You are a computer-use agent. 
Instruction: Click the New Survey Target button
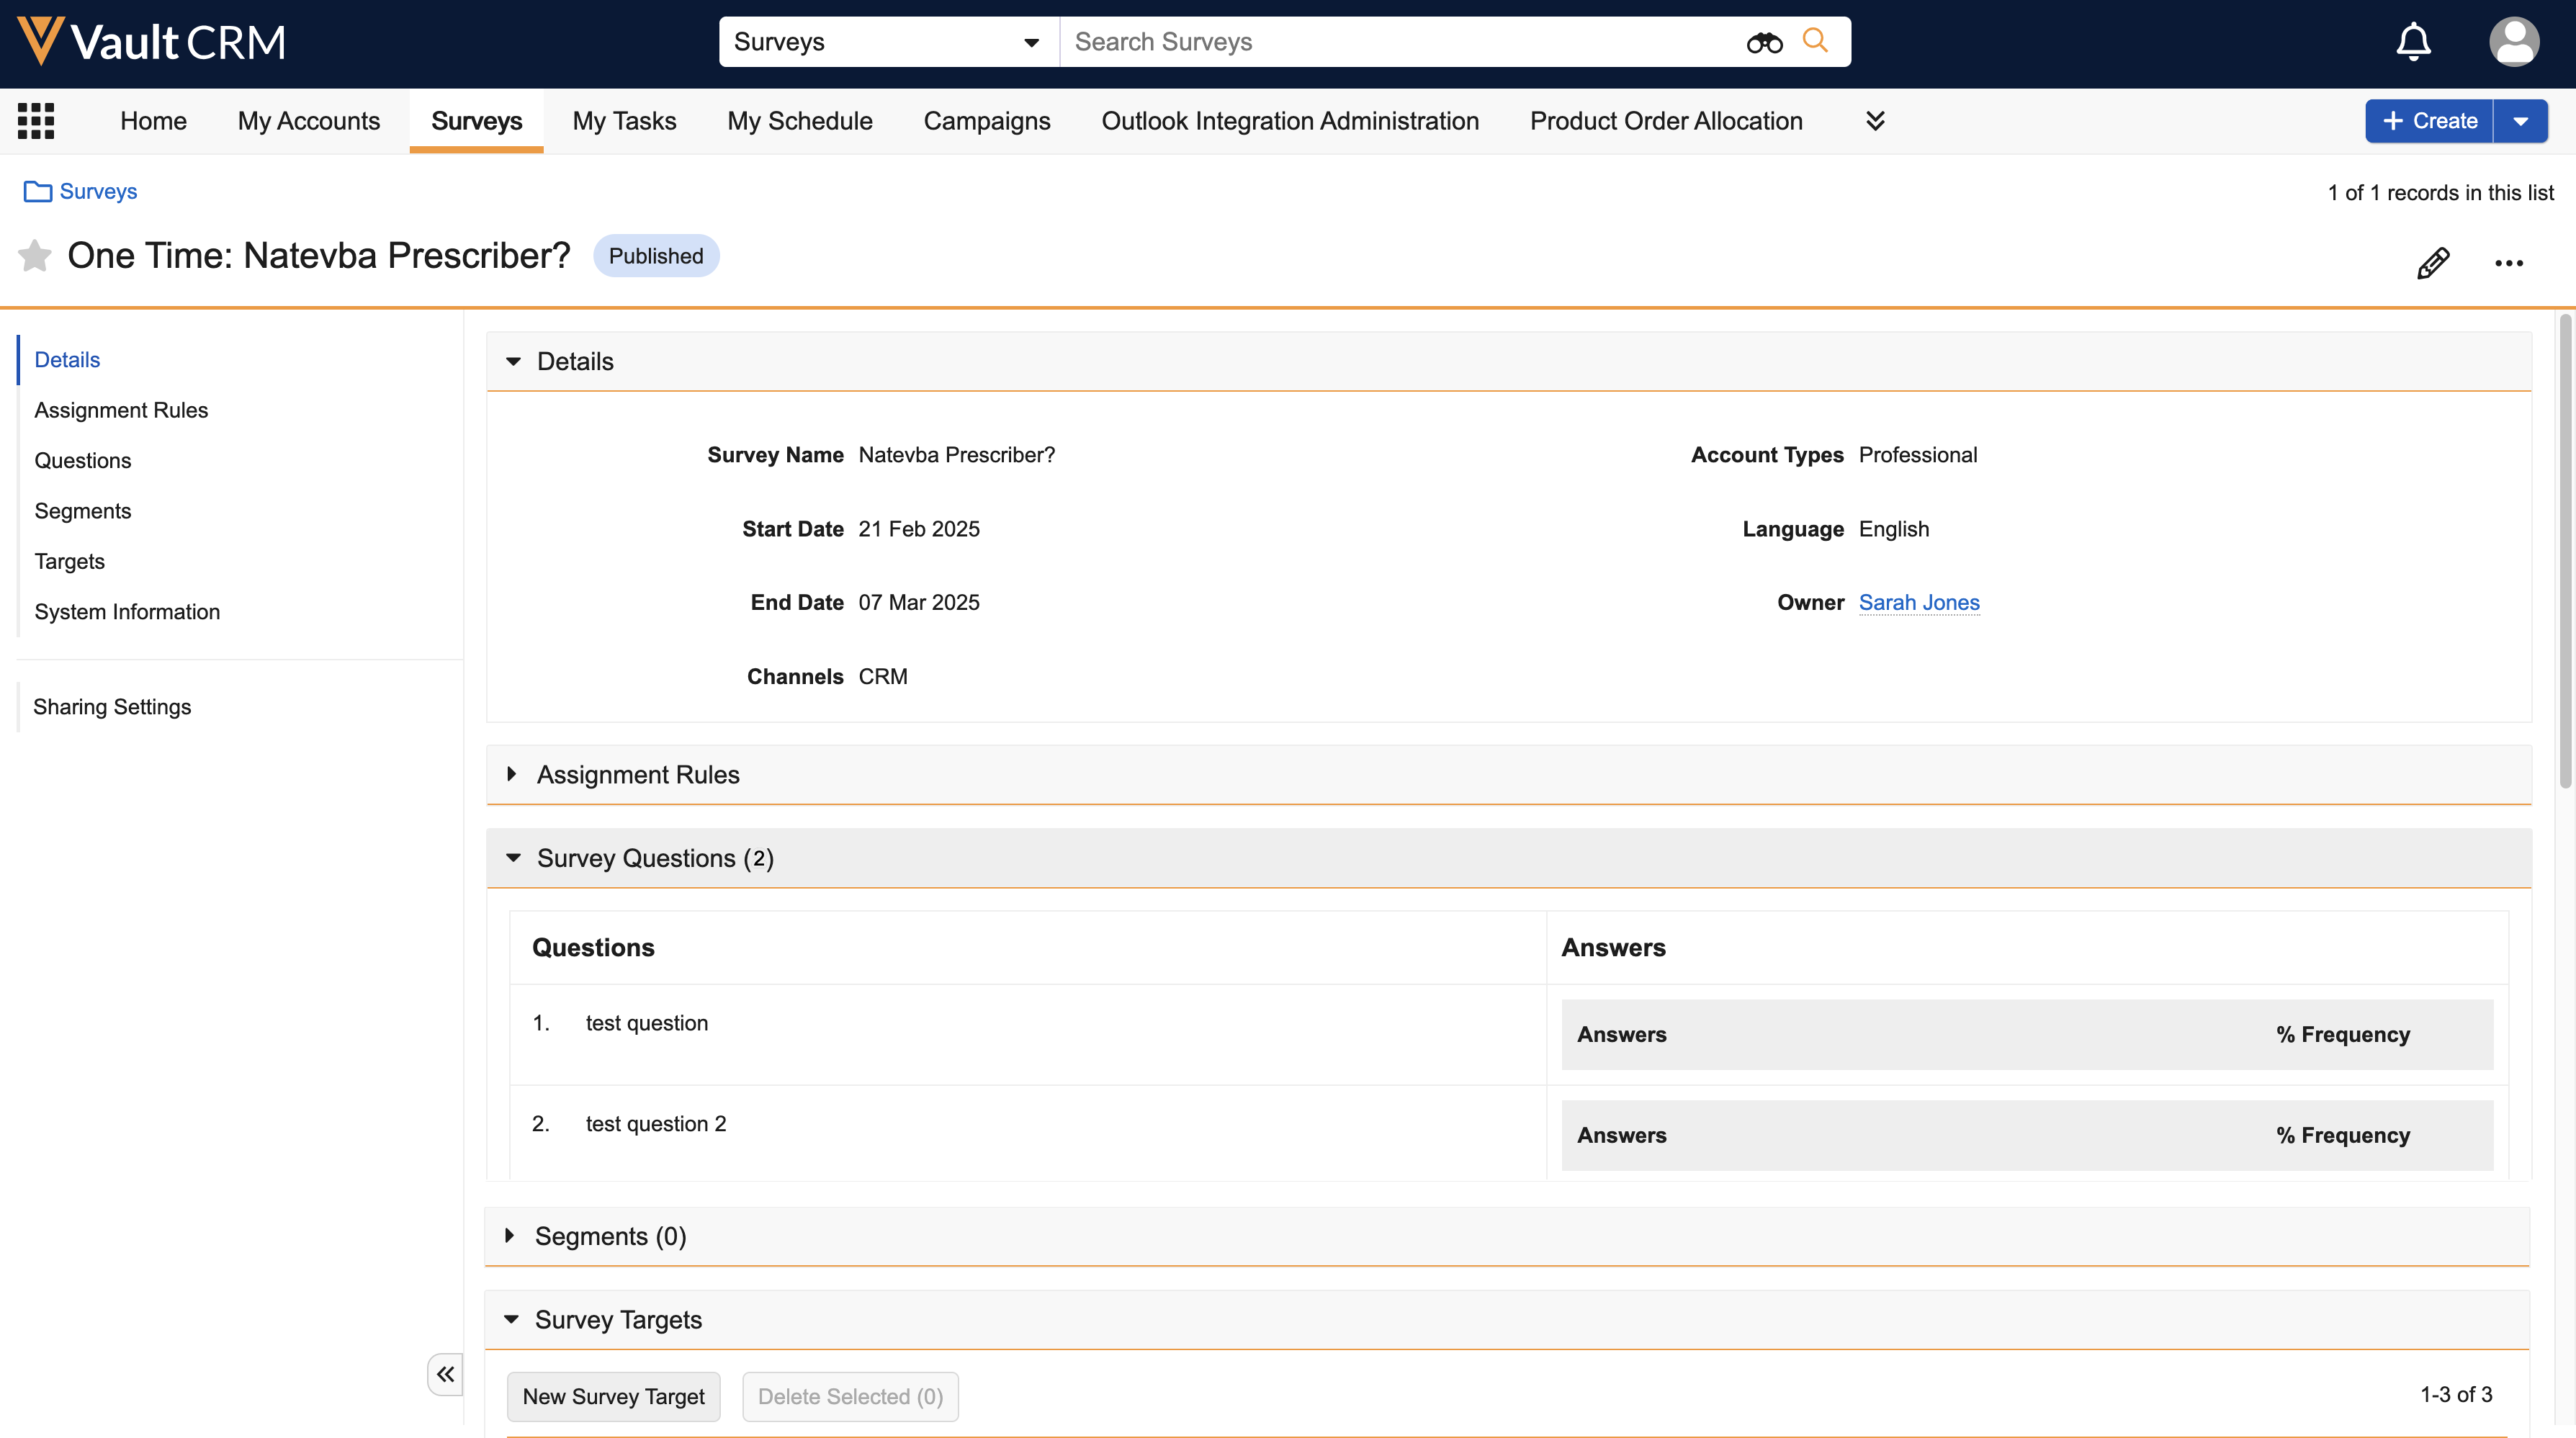(x=613, y=1396)
